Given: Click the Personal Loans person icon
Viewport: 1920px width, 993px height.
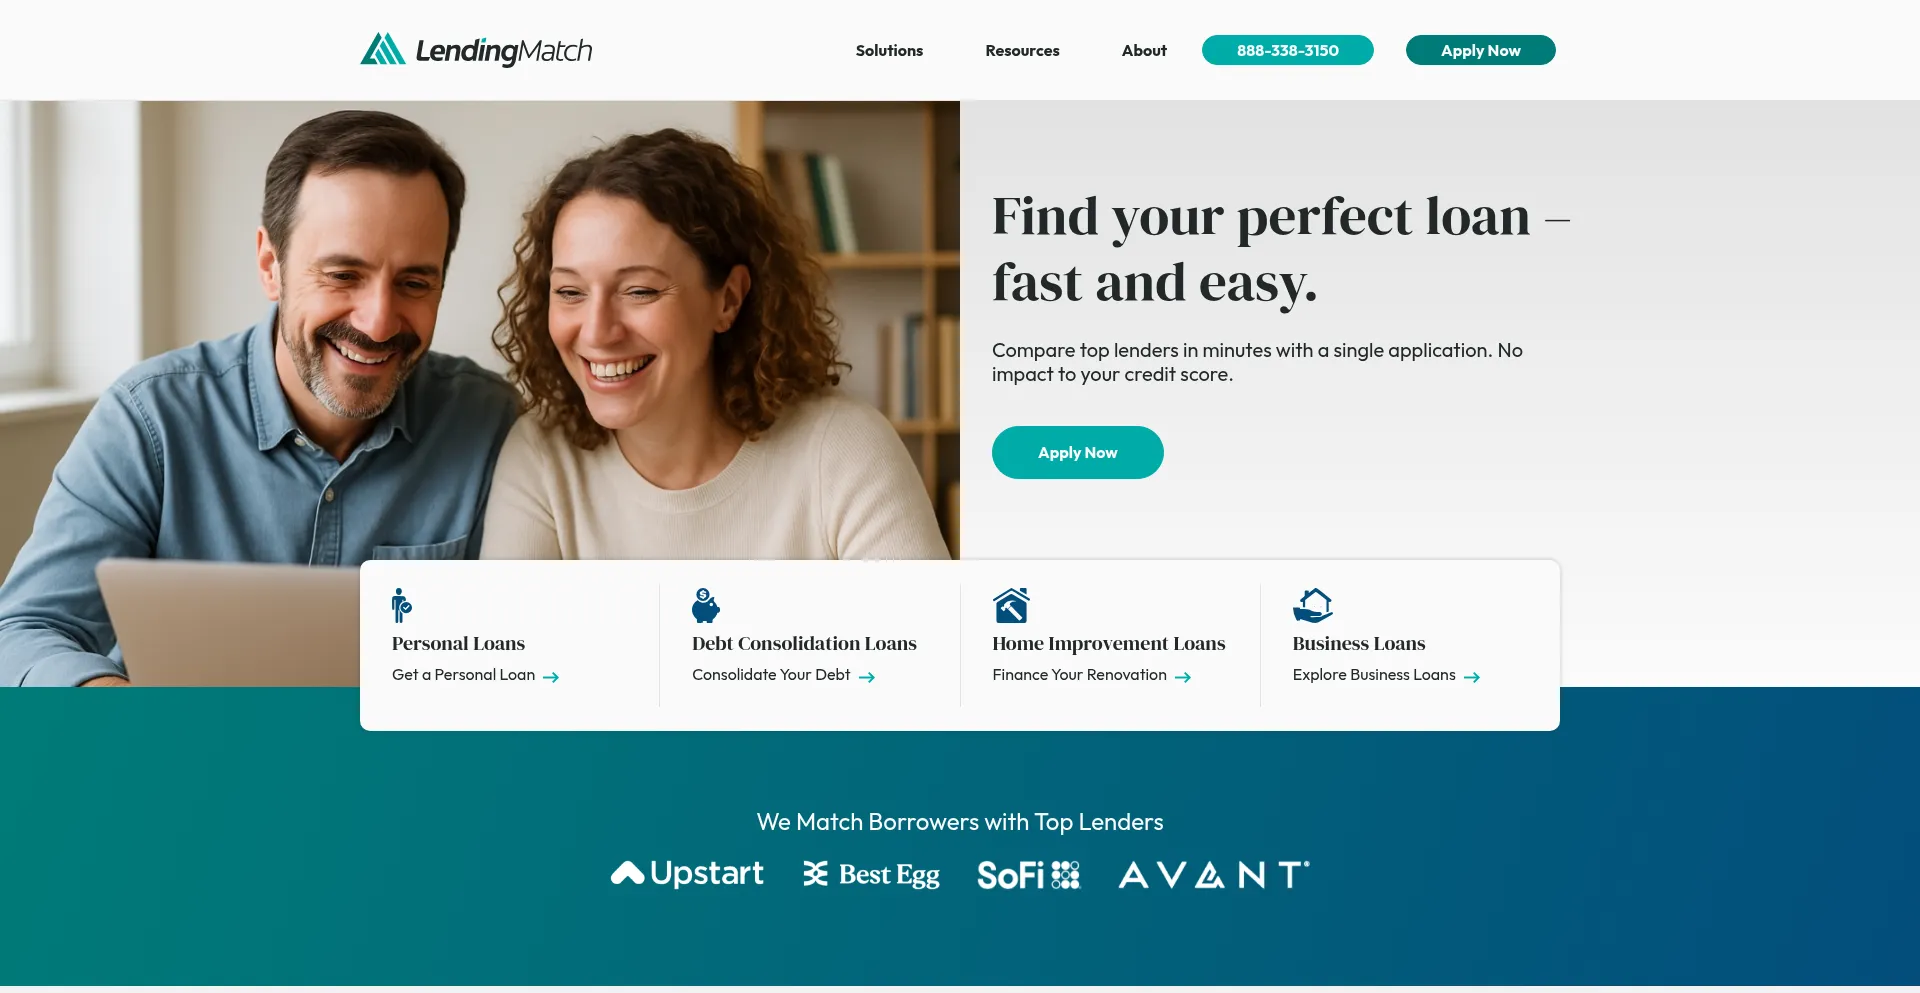Looking at the screenshot, I should 401,605.
